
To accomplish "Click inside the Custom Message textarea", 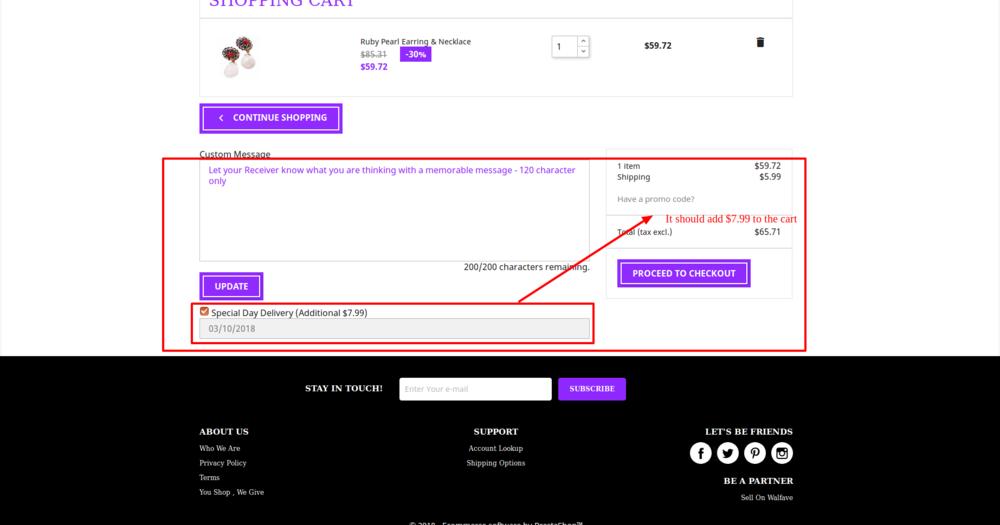I will 394,211.
